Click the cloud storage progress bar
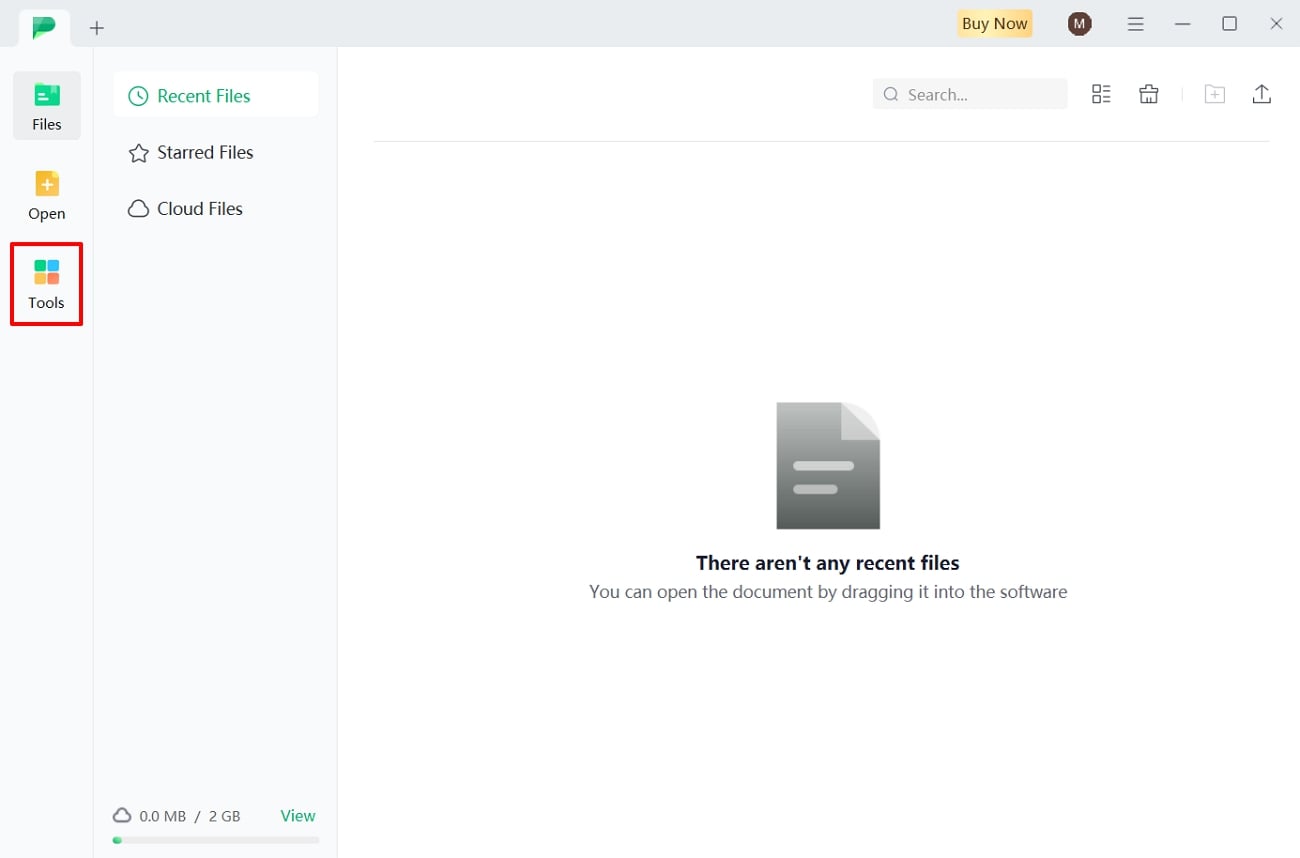 tap(216, 840)
